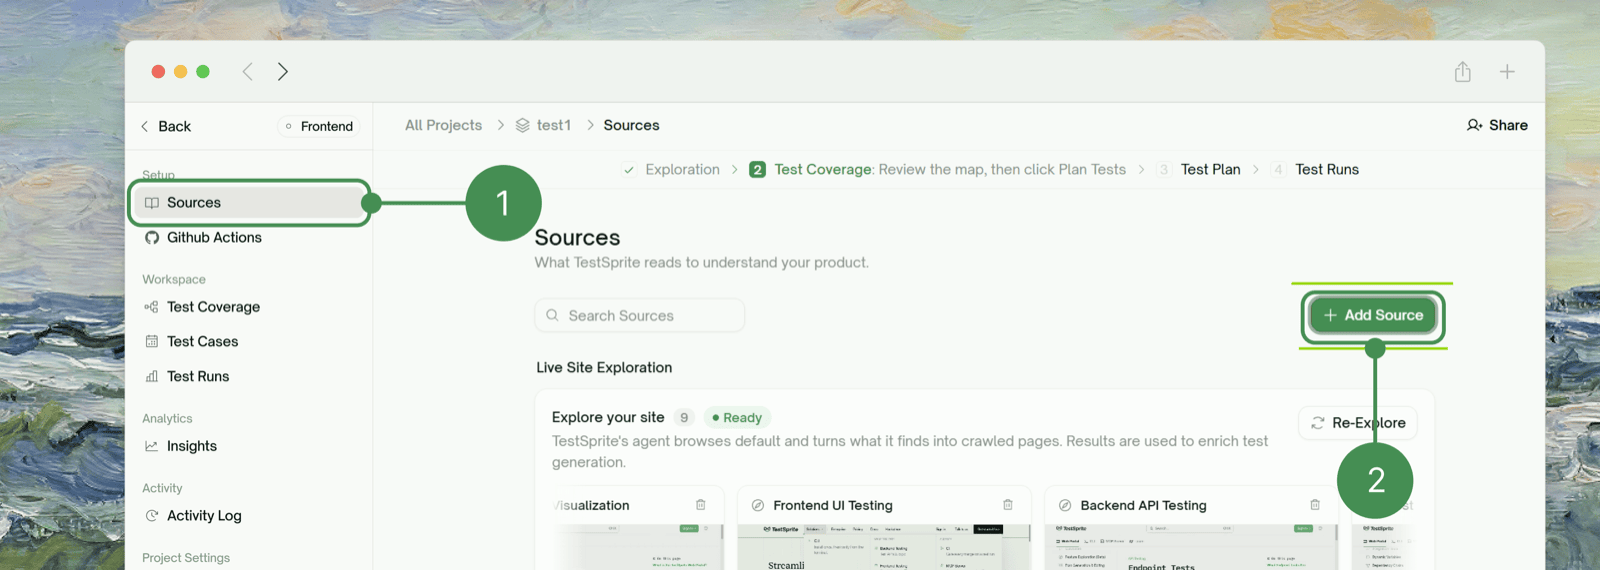
Task: Click the compass icon on Backend API Testing
Action: (1065, 506)
